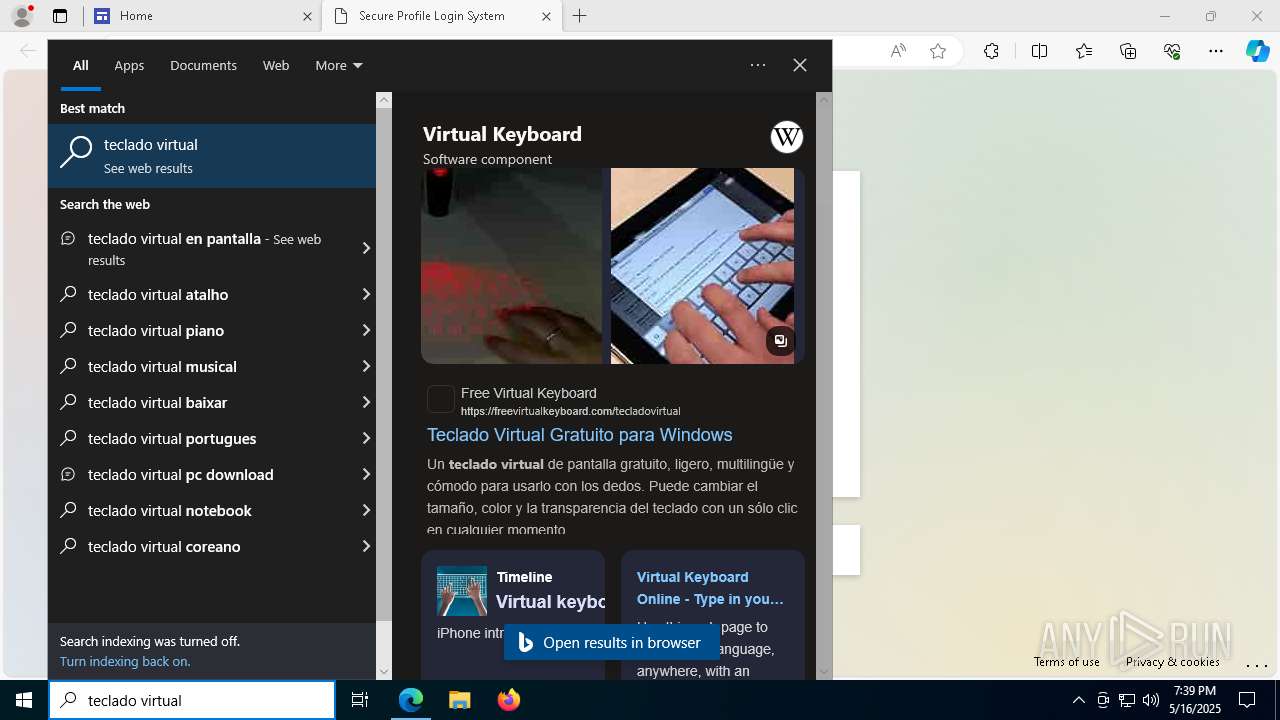Click the Edge profile avatar icon
Screen dimensions: 1280x720
22,16
